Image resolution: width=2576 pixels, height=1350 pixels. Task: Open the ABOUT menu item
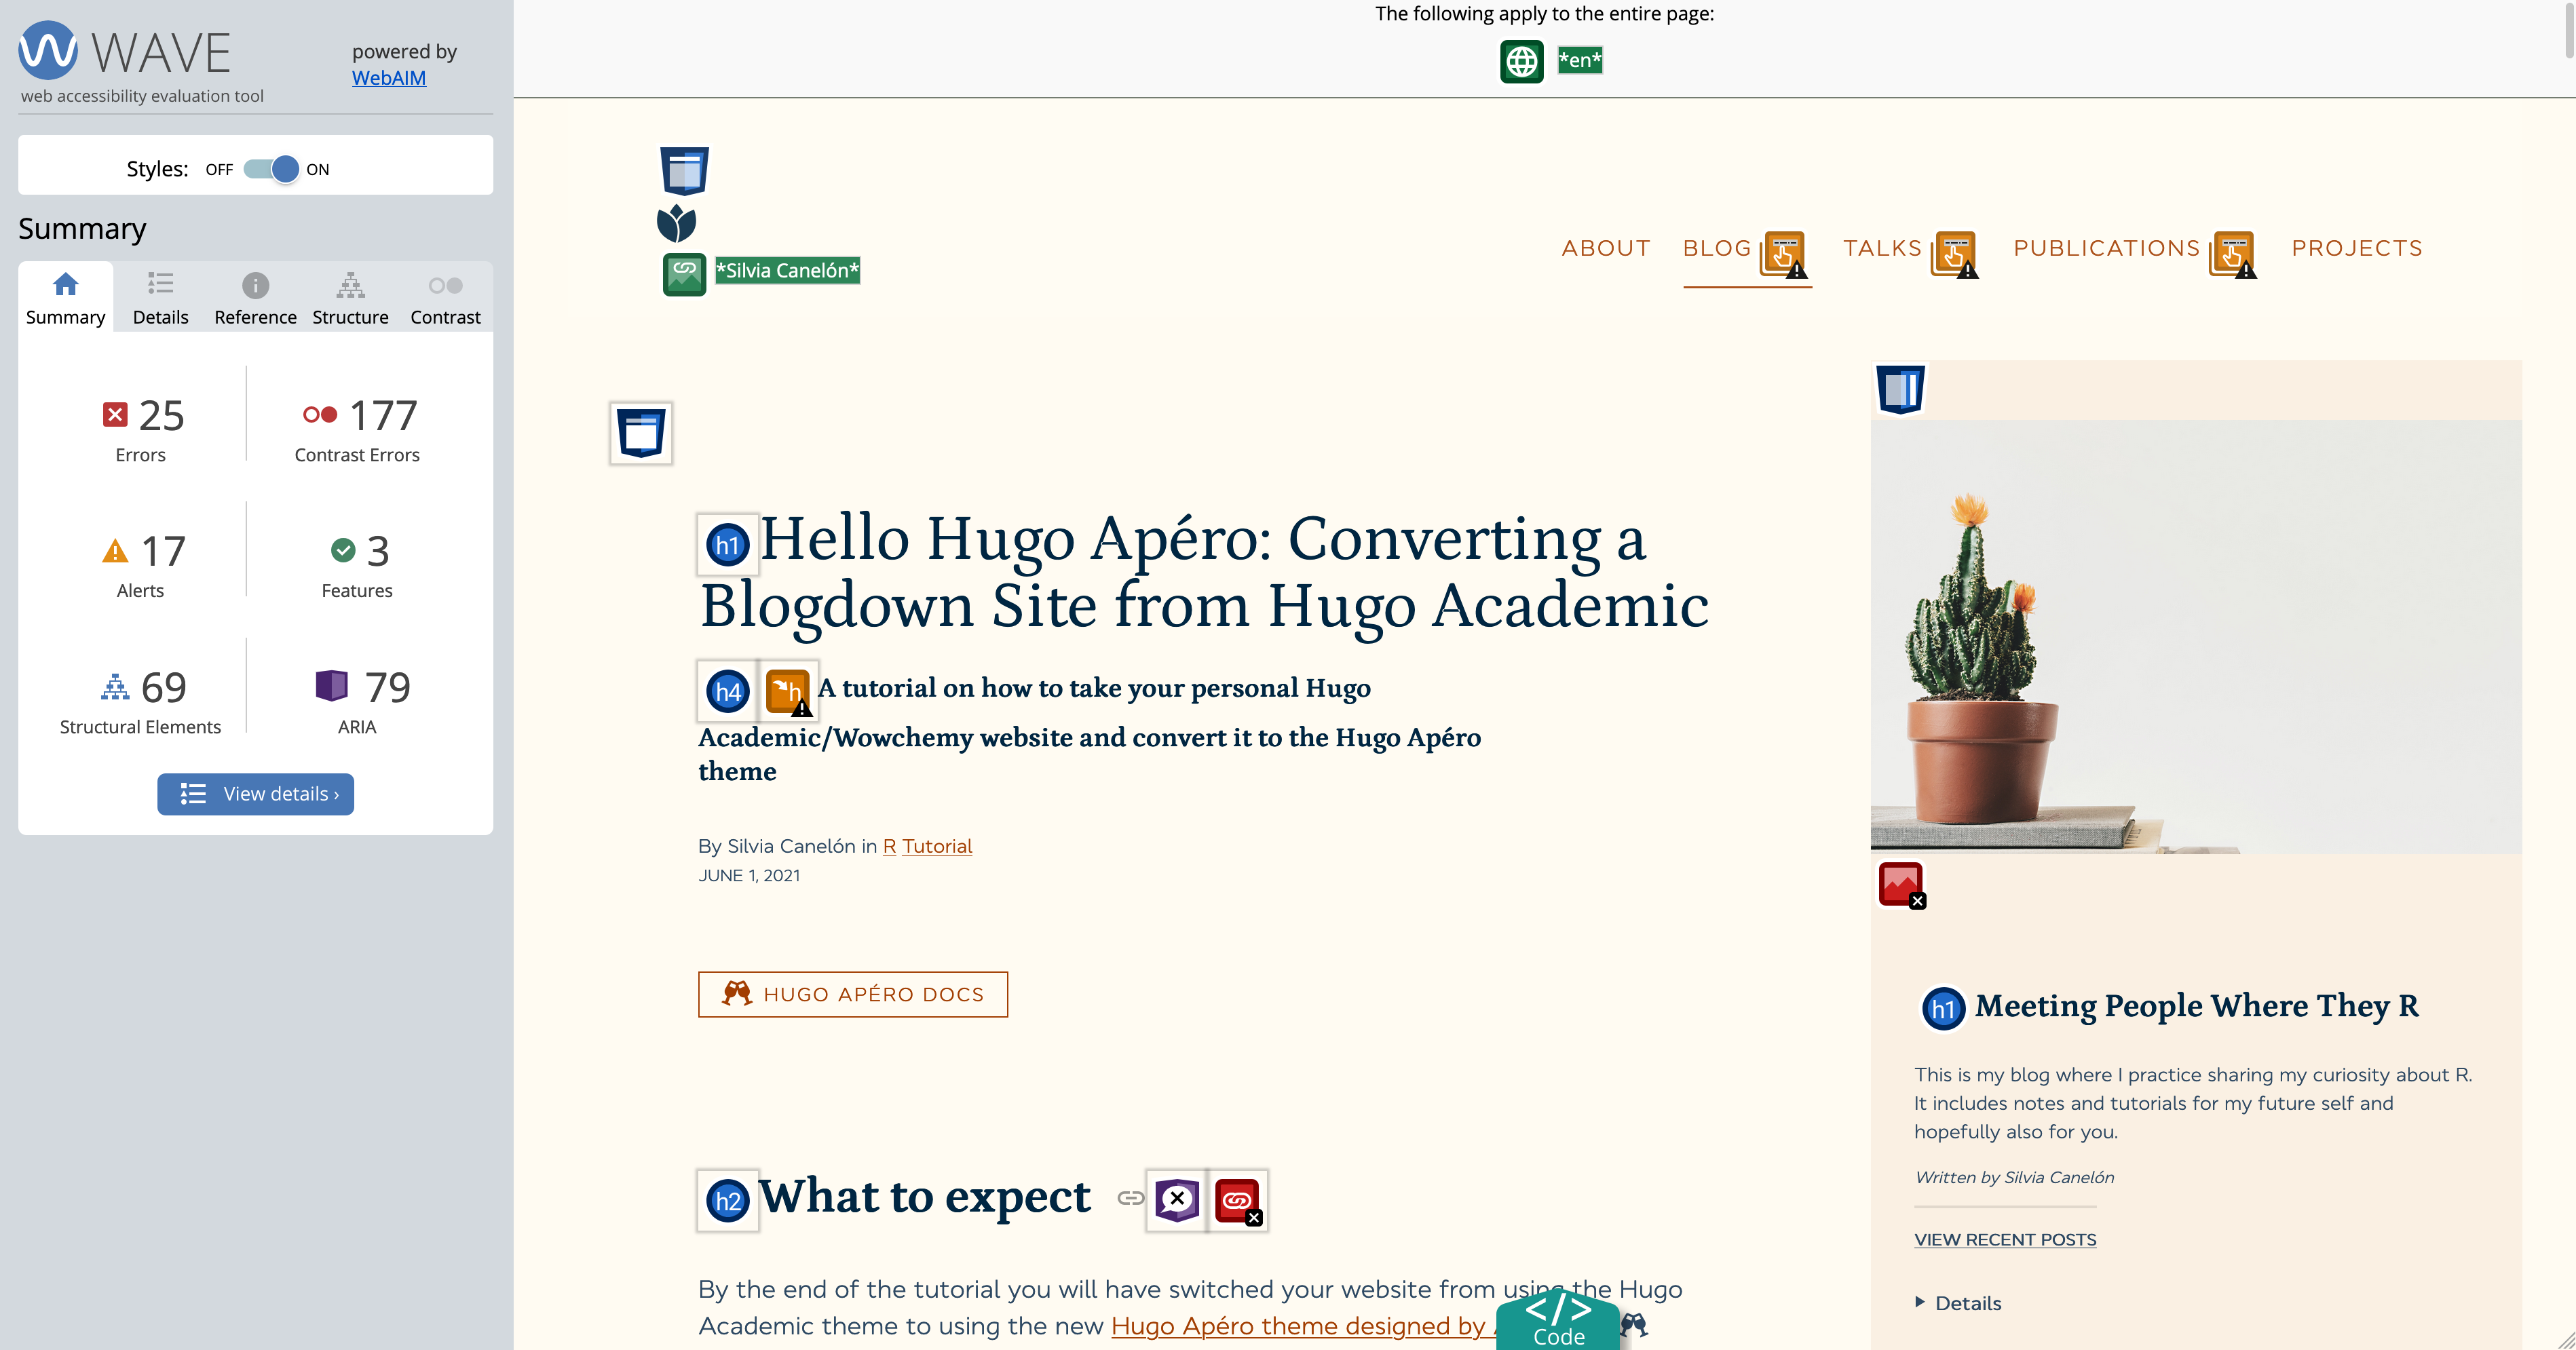[x=1603, y=247]
